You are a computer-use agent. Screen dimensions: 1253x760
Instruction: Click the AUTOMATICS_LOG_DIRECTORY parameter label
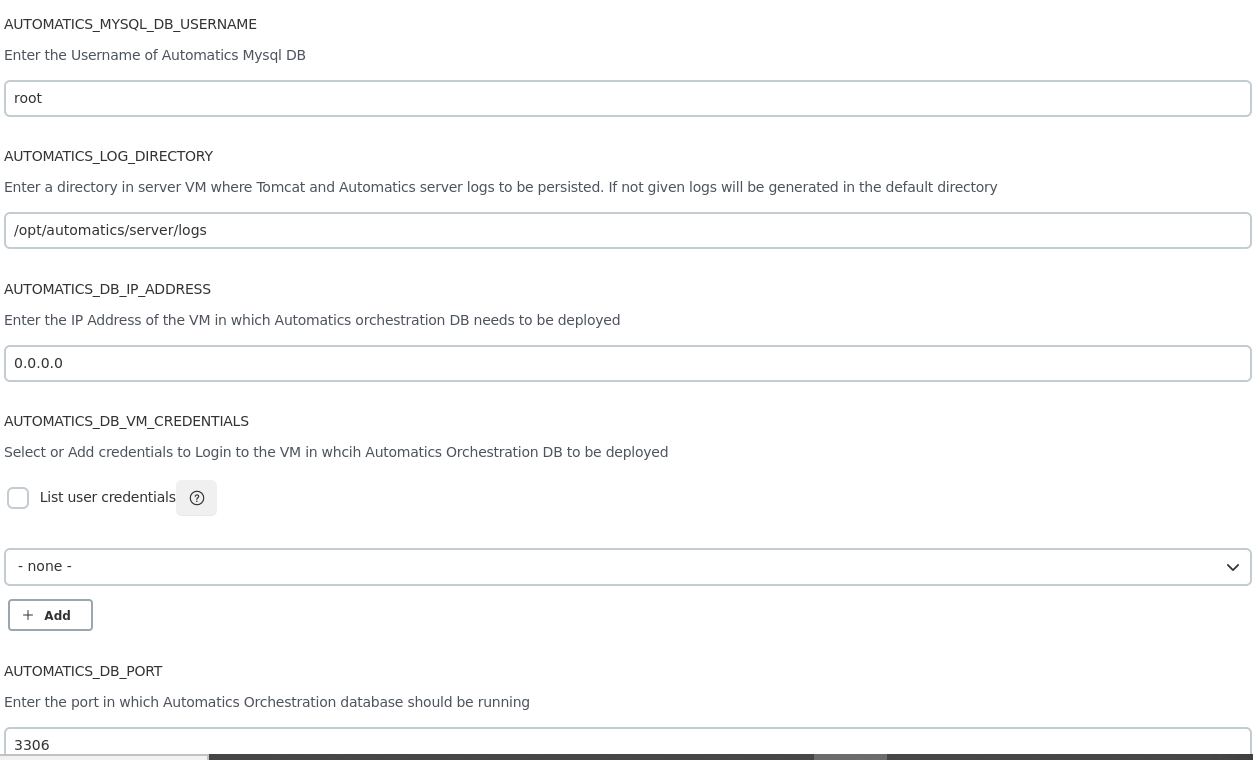pos(108,156)
